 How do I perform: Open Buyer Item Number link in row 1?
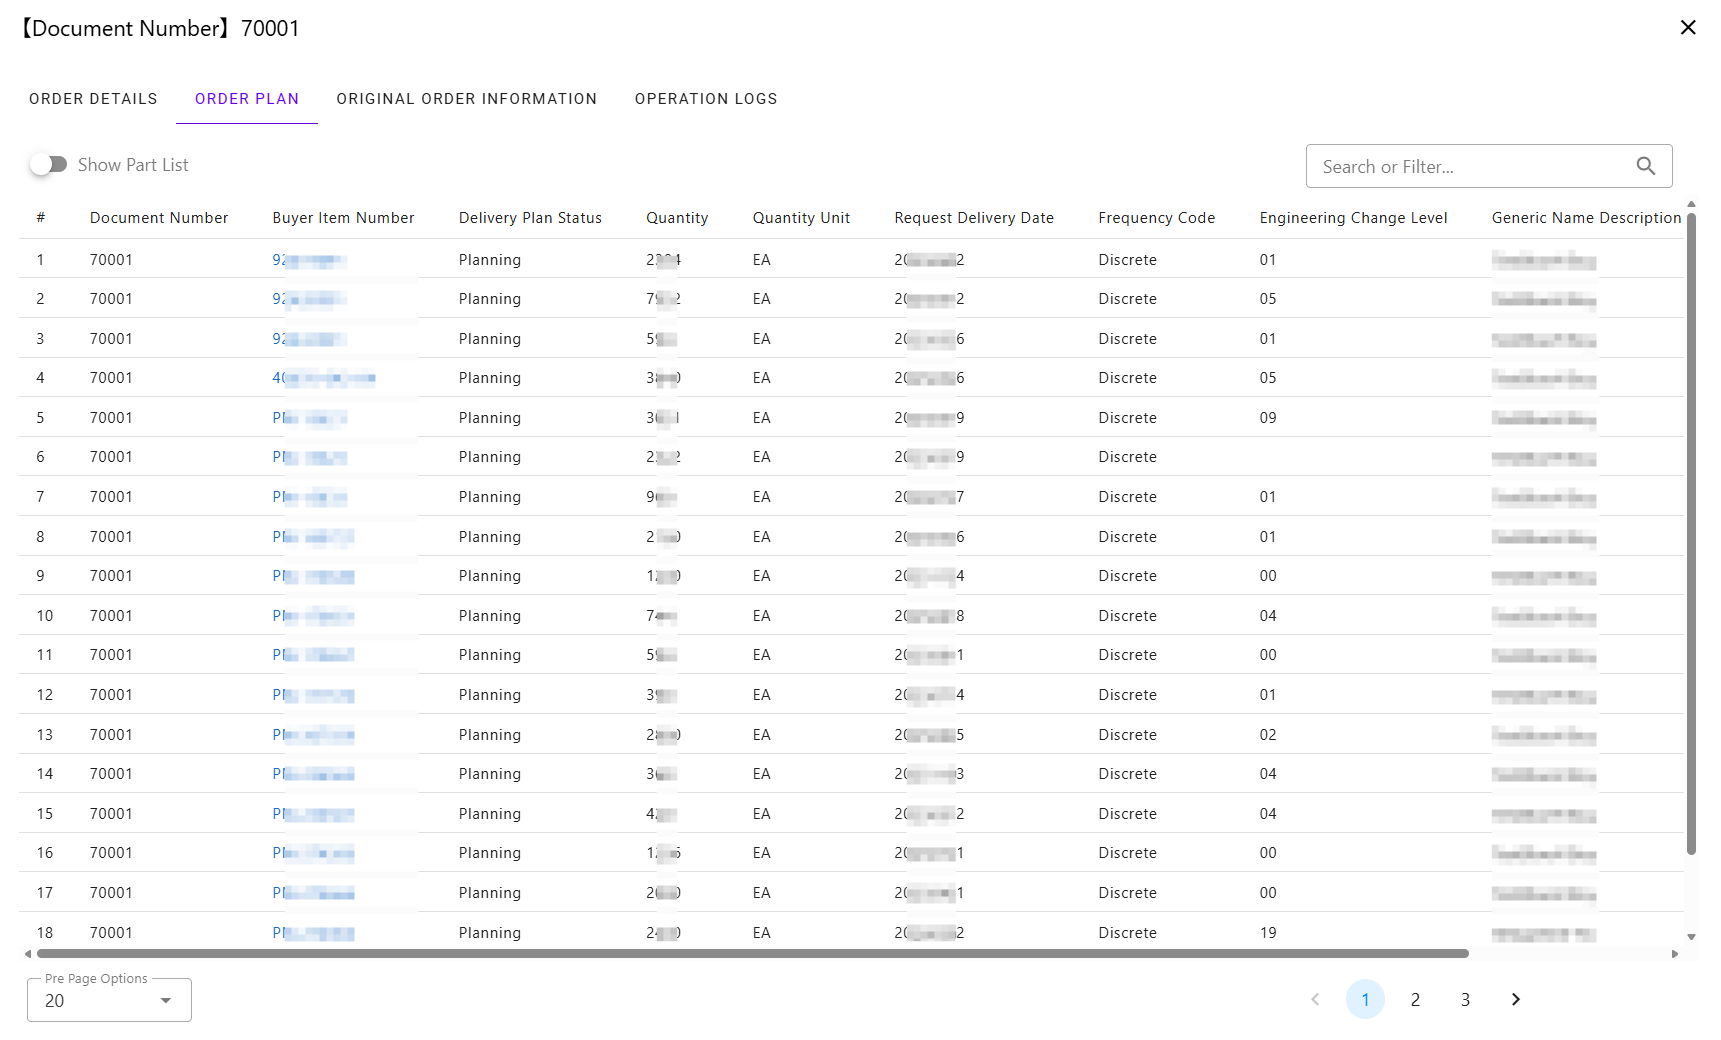coord(309,260)
